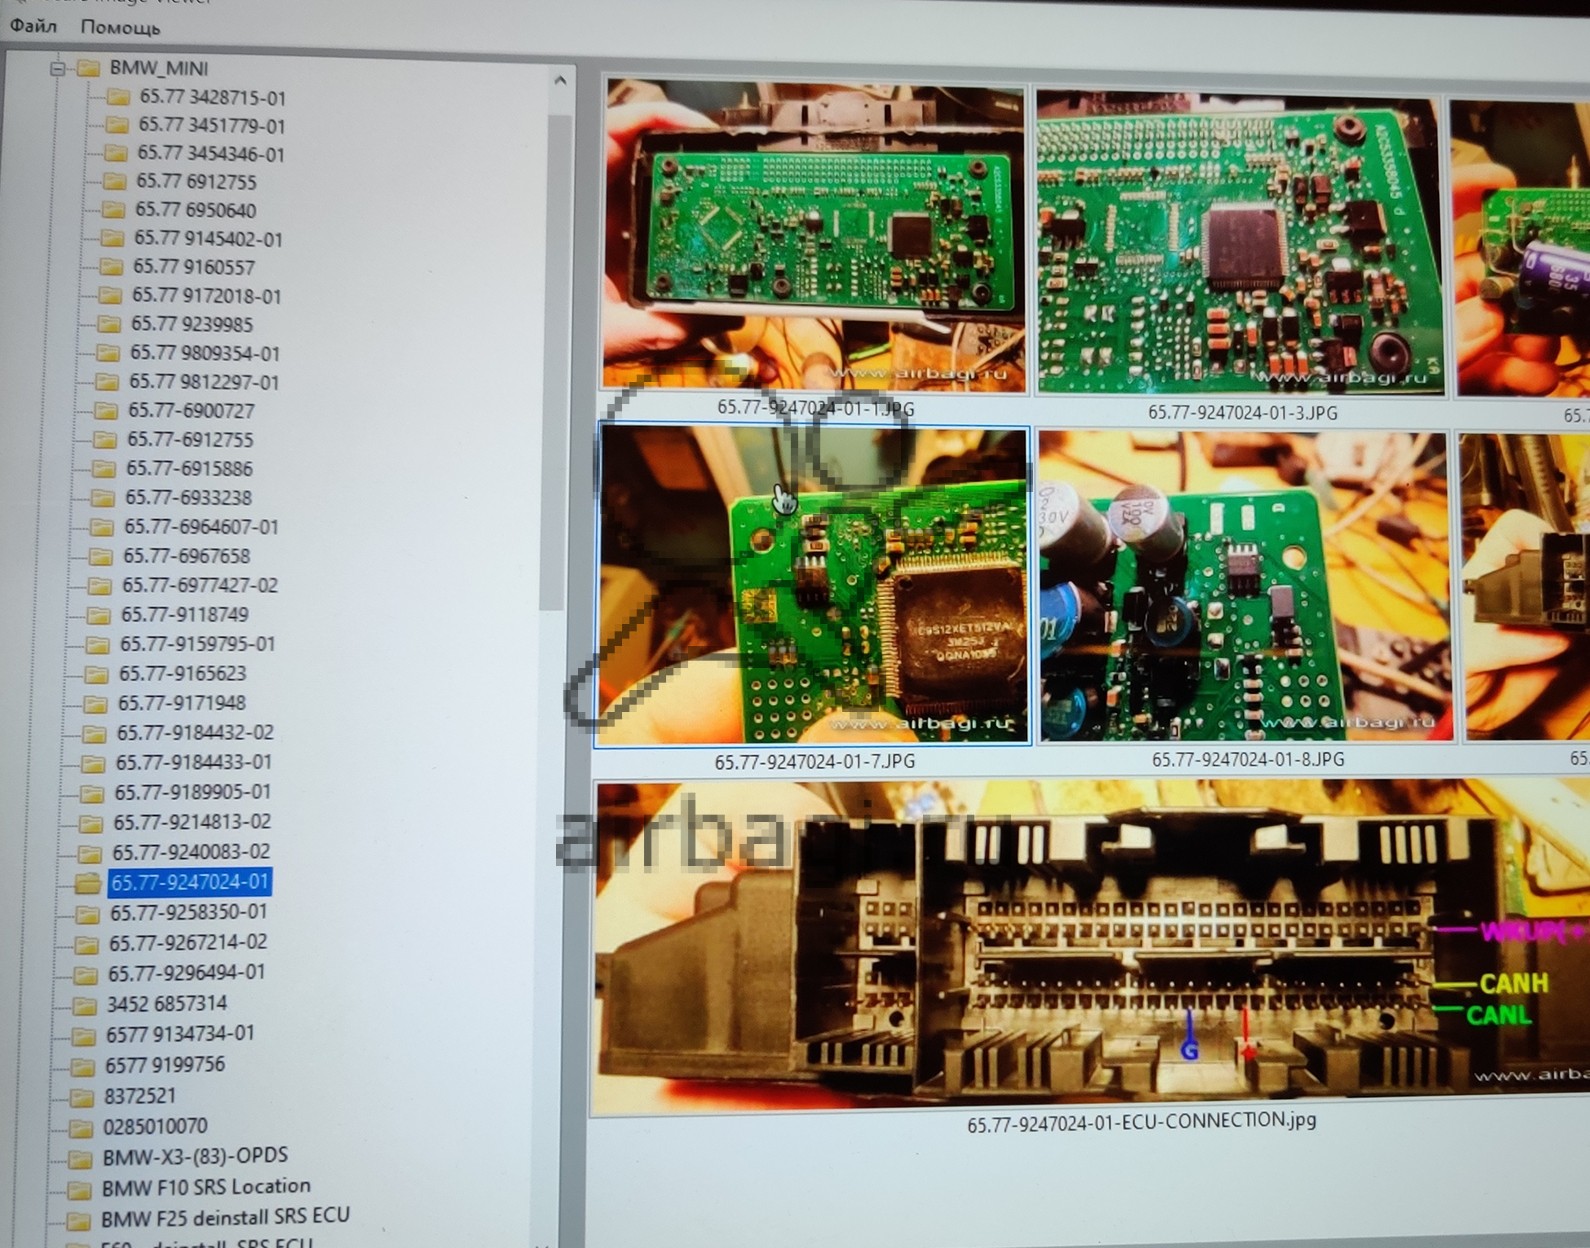
Task: Click folder icon of BMW F25 deinstall SRS ECU
Action: click(x=77, y=1221)
